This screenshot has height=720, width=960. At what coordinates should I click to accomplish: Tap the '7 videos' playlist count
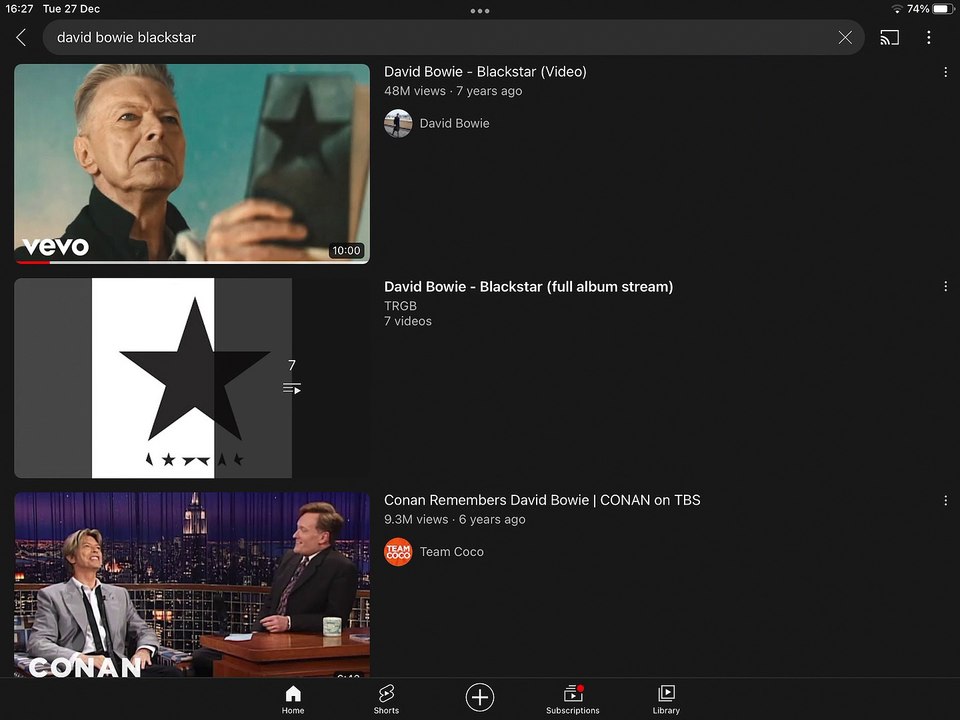[408, 321]
